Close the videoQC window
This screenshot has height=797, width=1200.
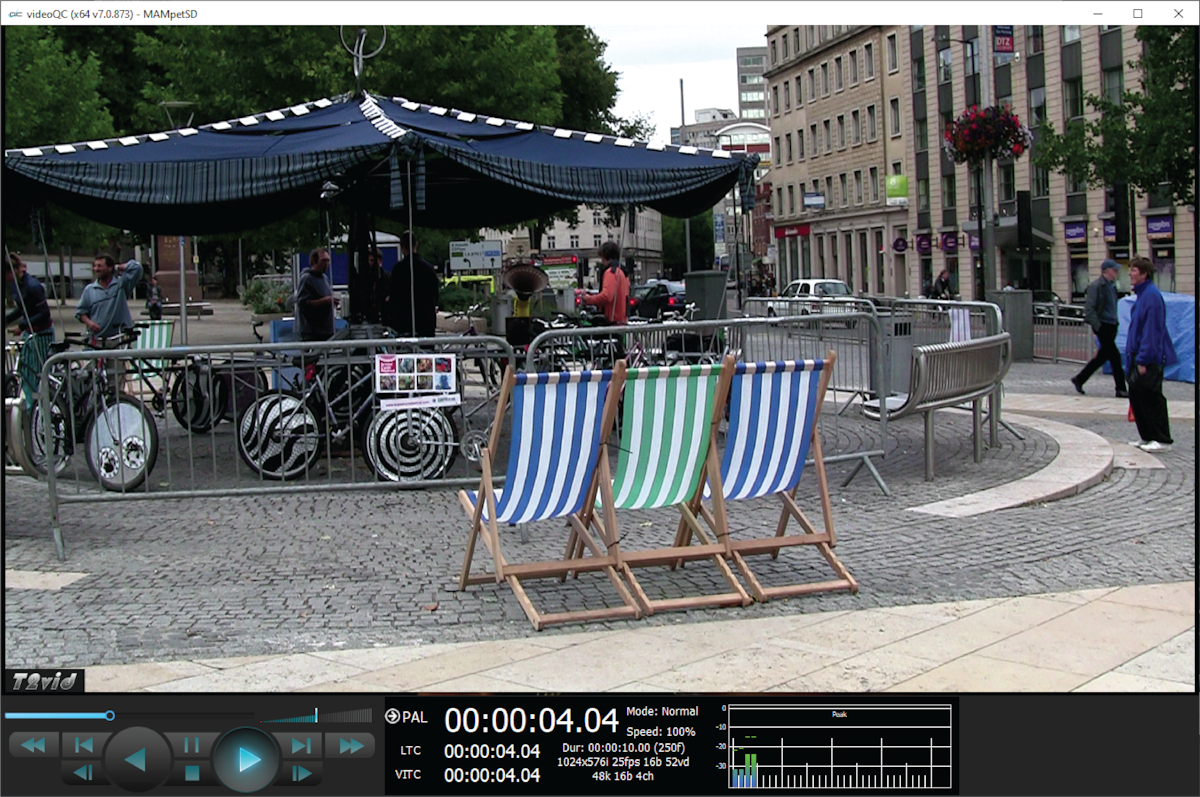[1178, 13]
